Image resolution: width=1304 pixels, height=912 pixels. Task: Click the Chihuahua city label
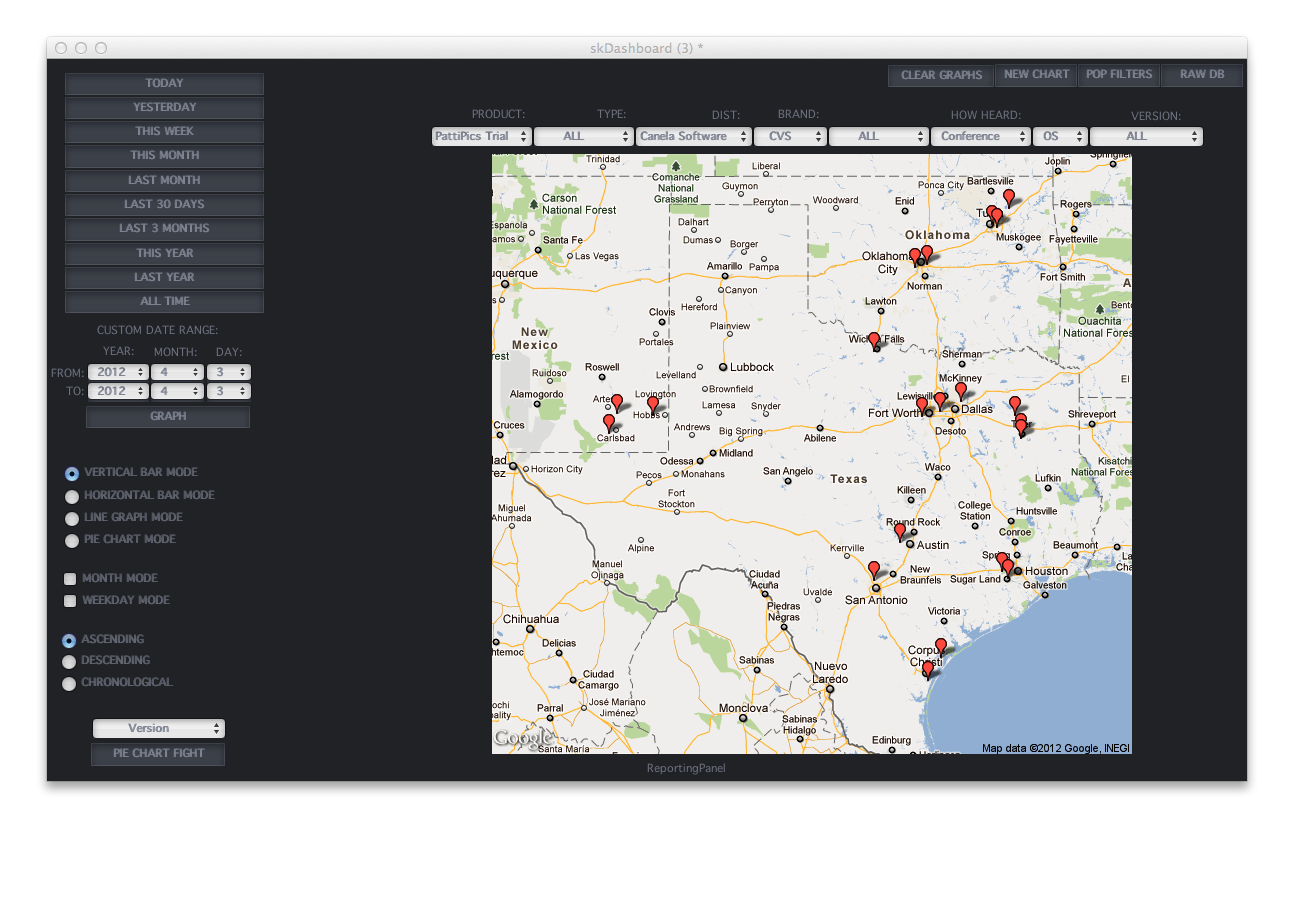(x=531, y=619)
